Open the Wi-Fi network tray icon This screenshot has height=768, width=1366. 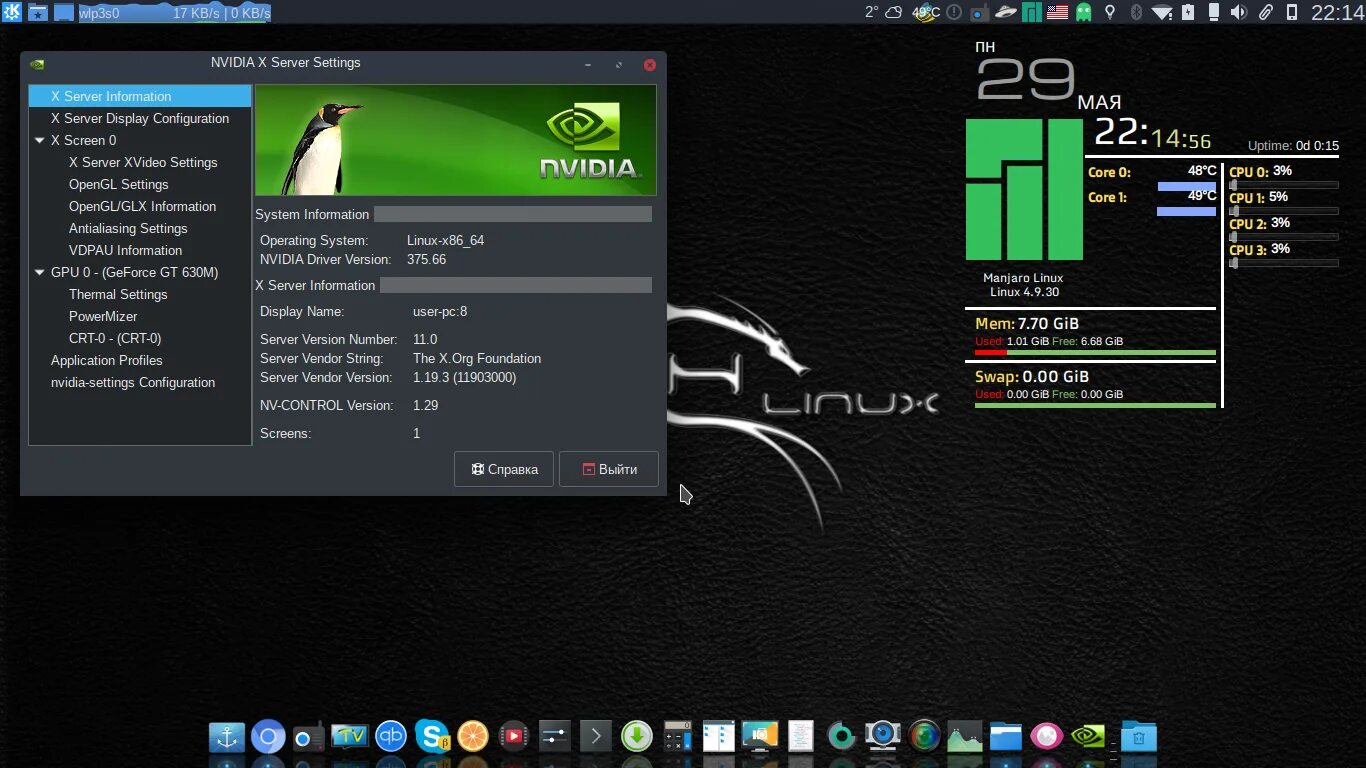coord(1161,12)
